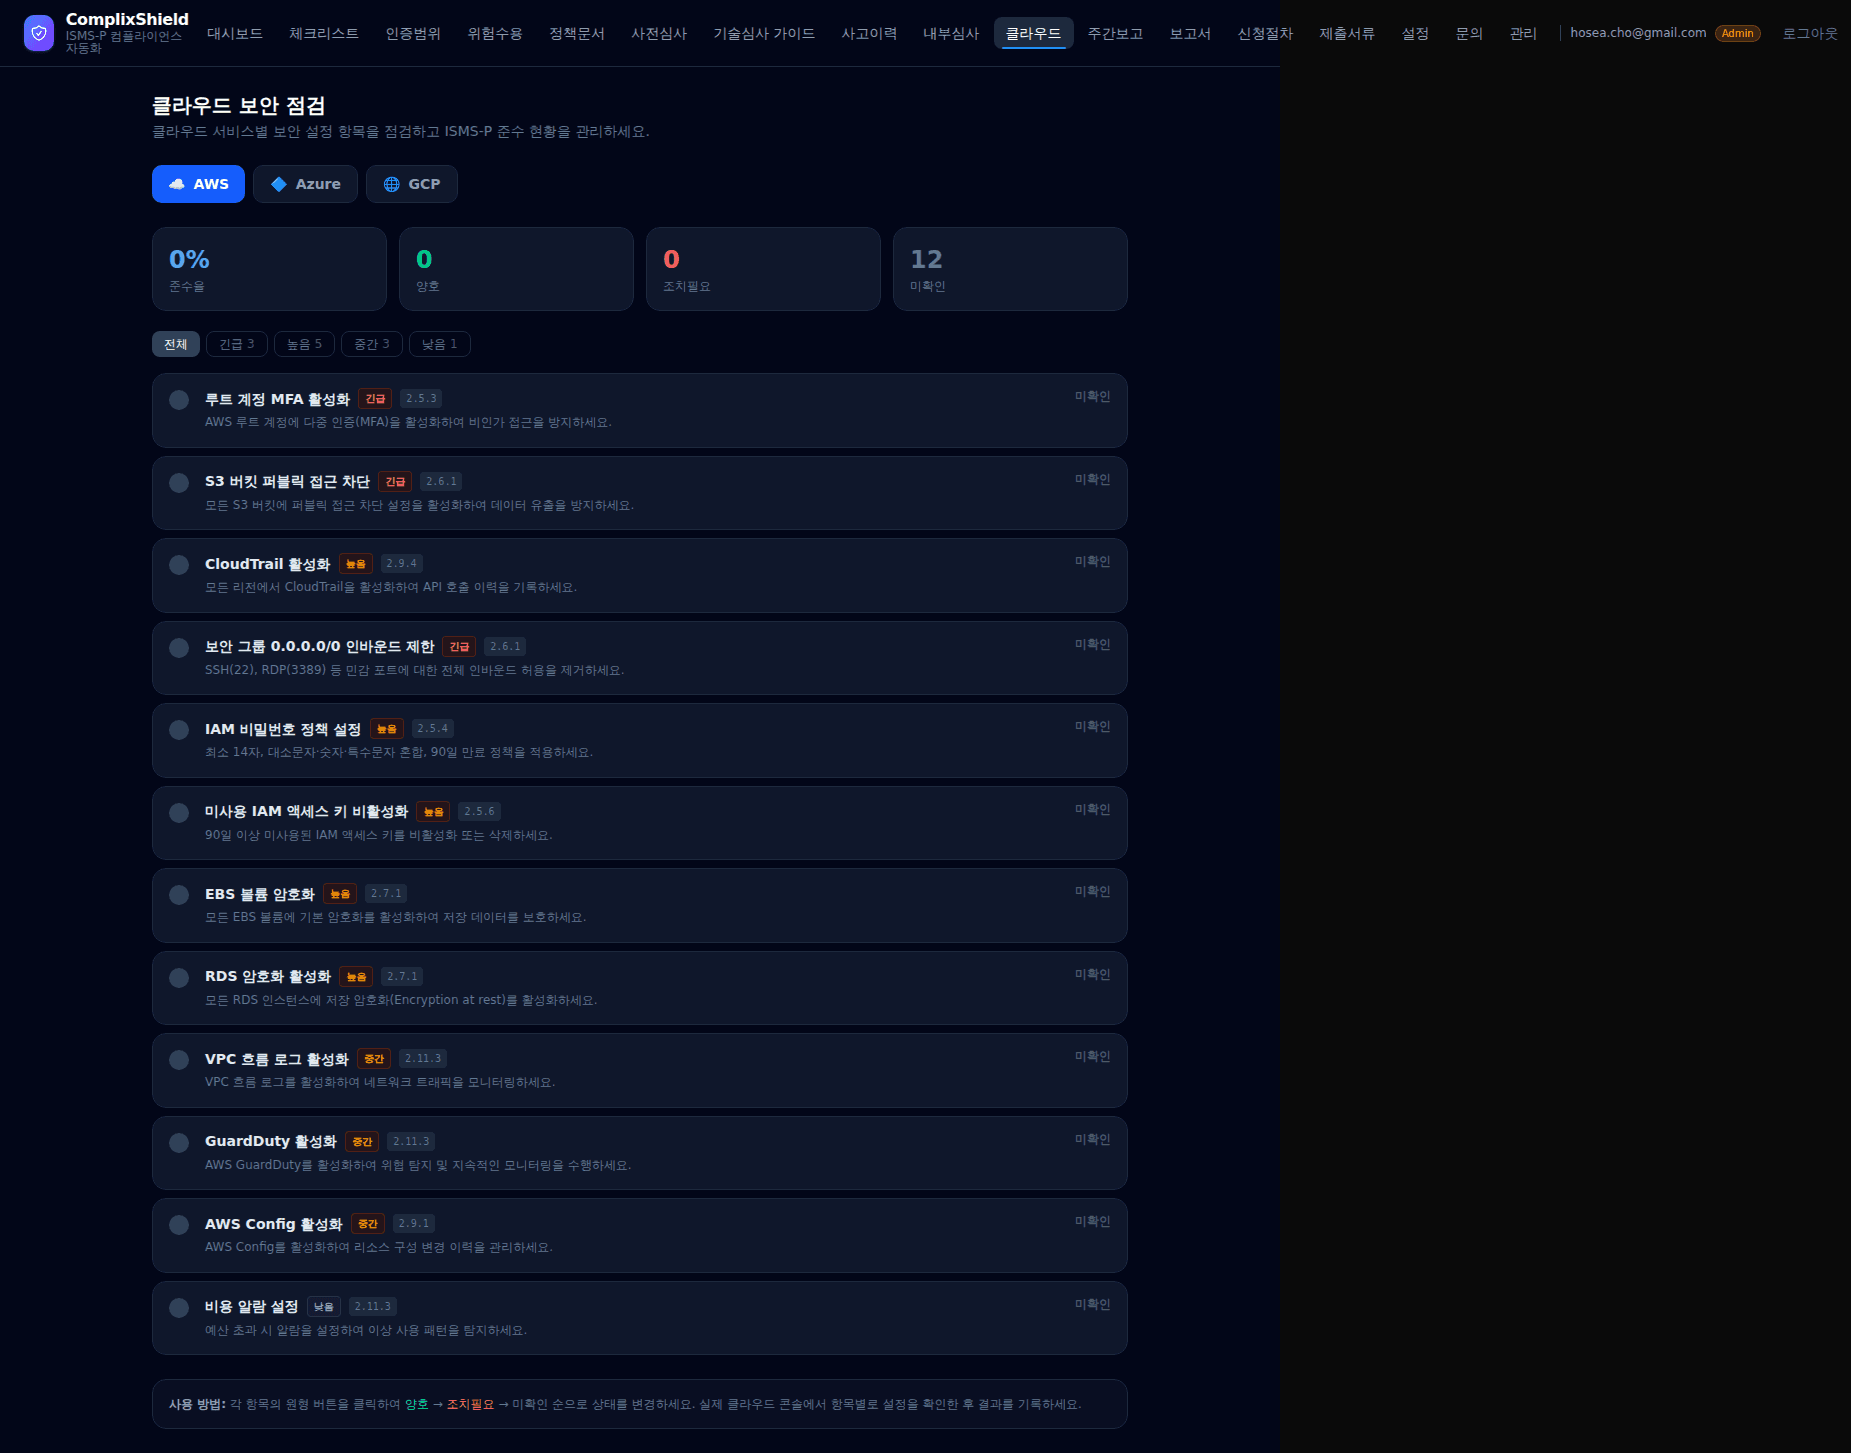Toggle status circle for GuardDuty 활성화
The image size is (1851, 1453).
coord(179,1143)
